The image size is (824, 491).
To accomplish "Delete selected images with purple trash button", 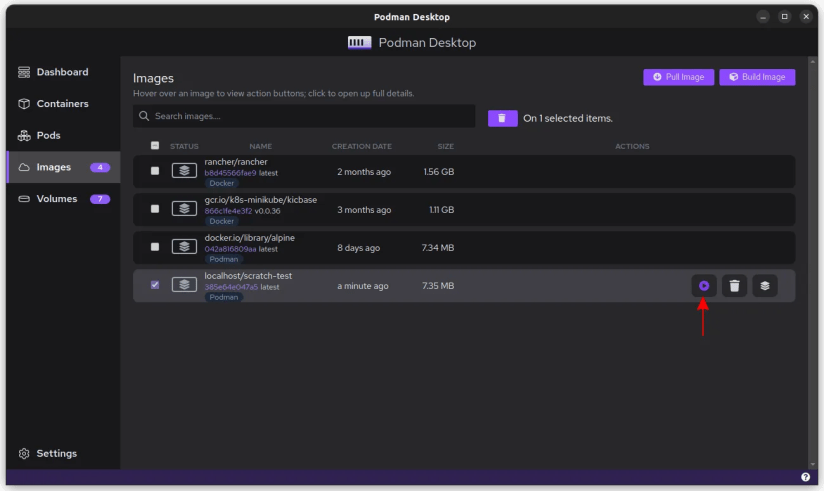I will (502, 118).
